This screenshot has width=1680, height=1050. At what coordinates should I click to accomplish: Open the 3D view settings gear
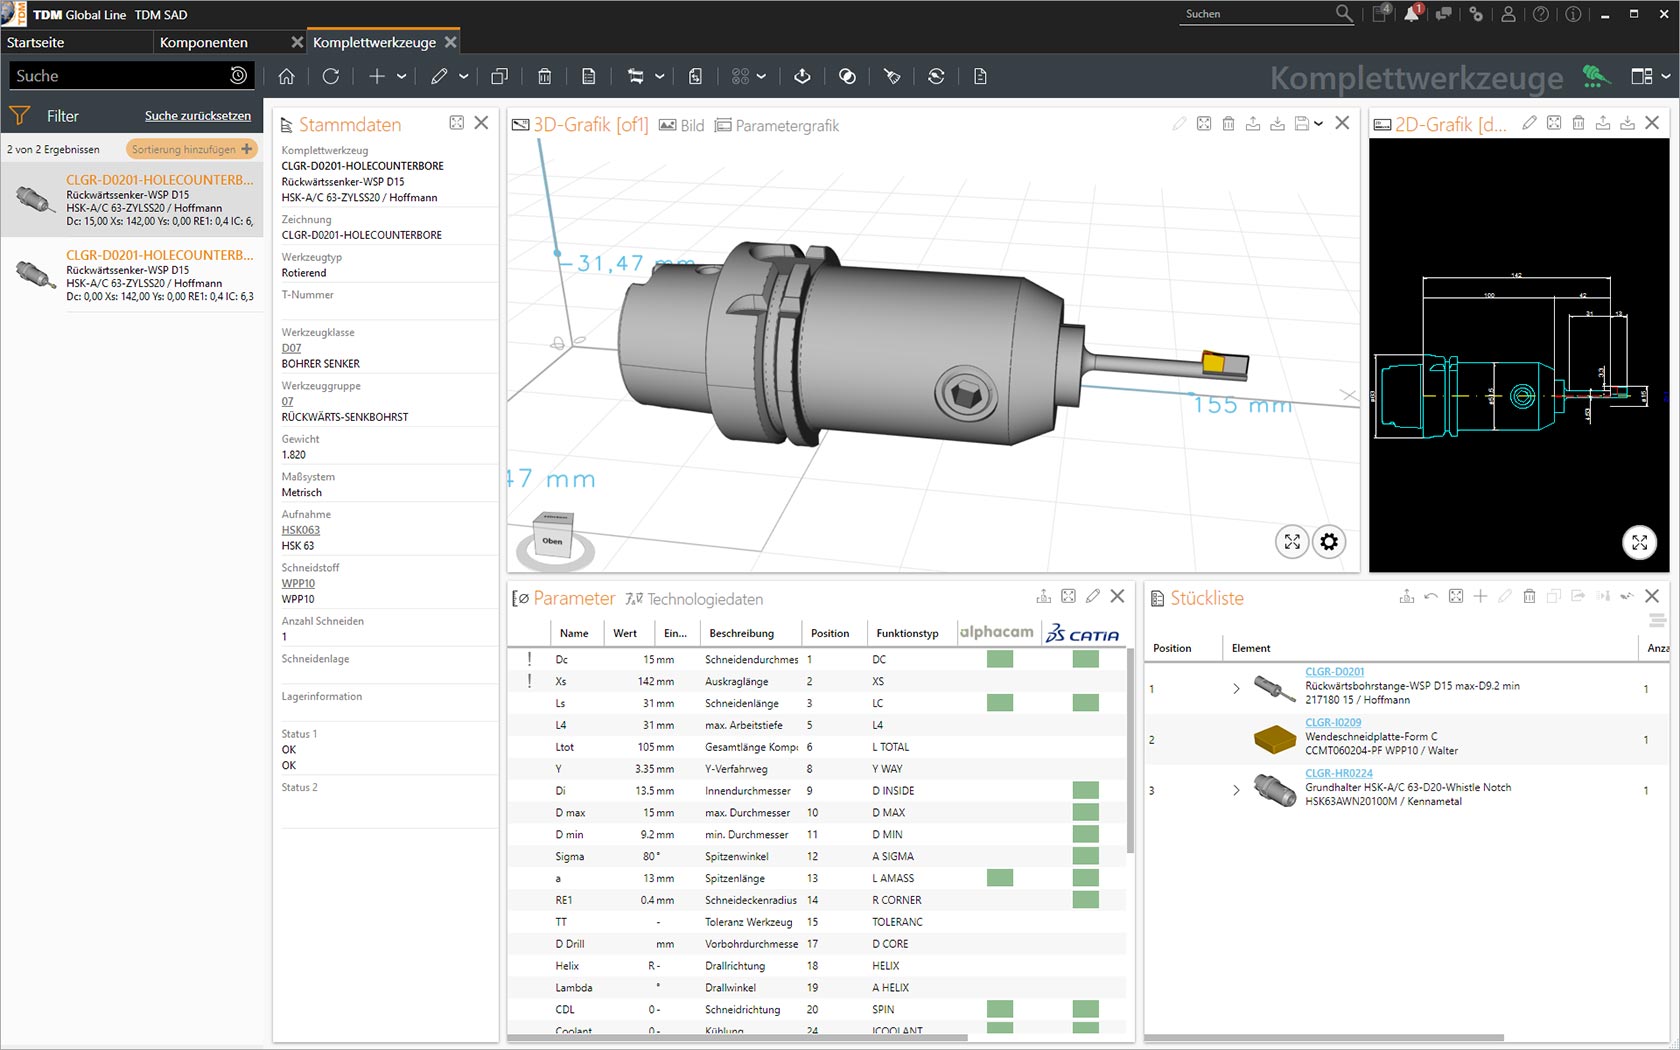1328,542
